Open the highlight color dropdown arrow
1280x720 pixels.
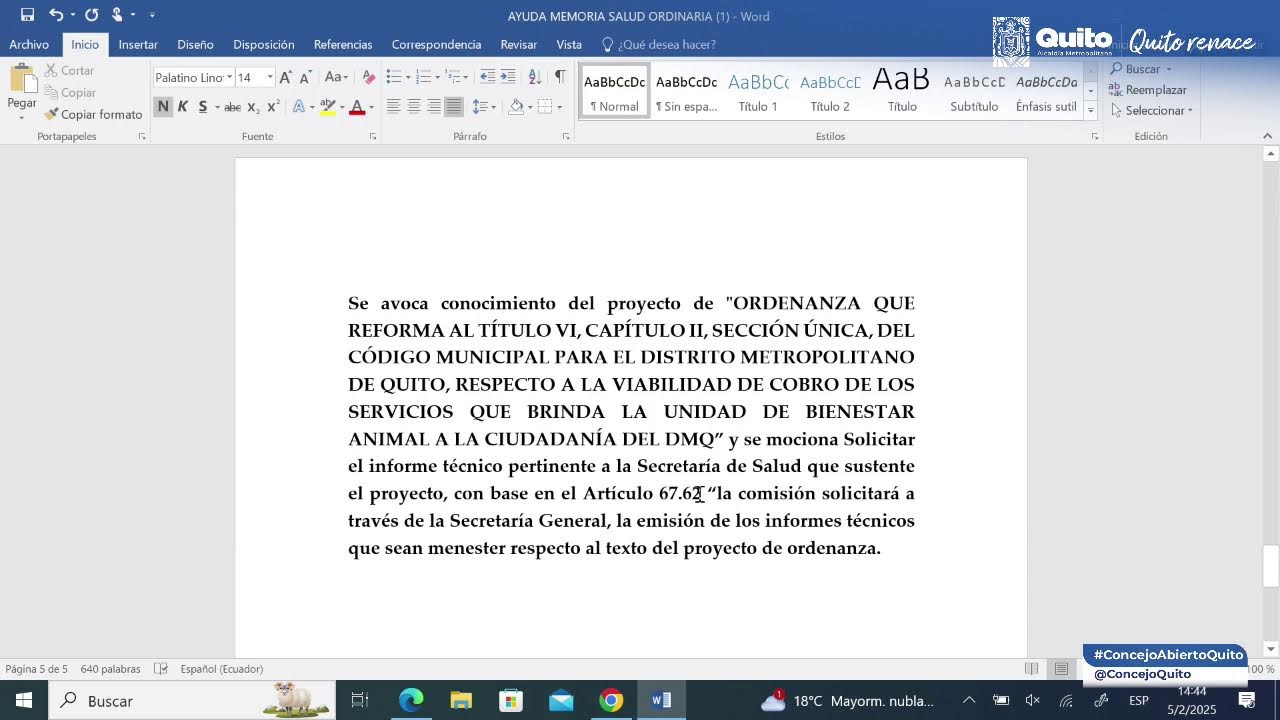click(x=341, y=107)
